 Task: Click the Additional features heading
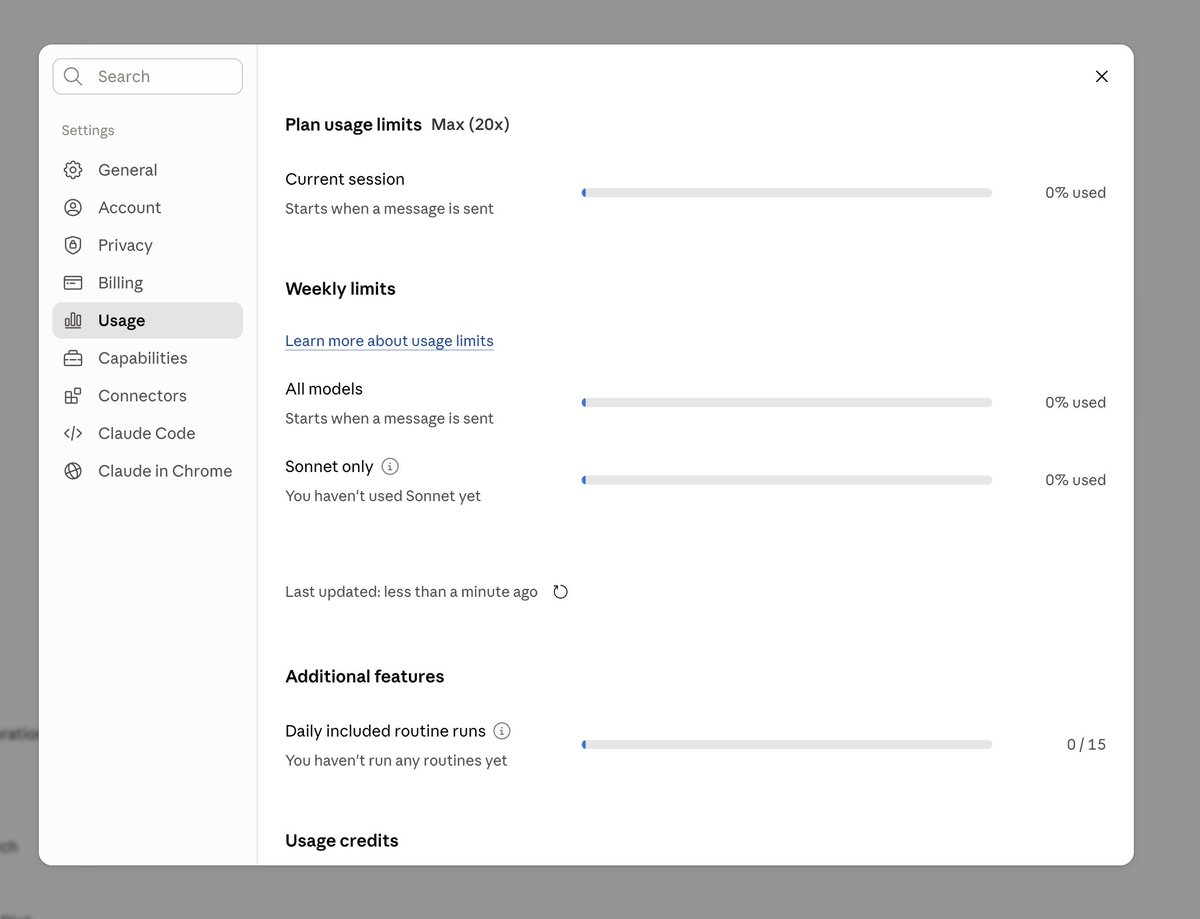pos(365,677)
